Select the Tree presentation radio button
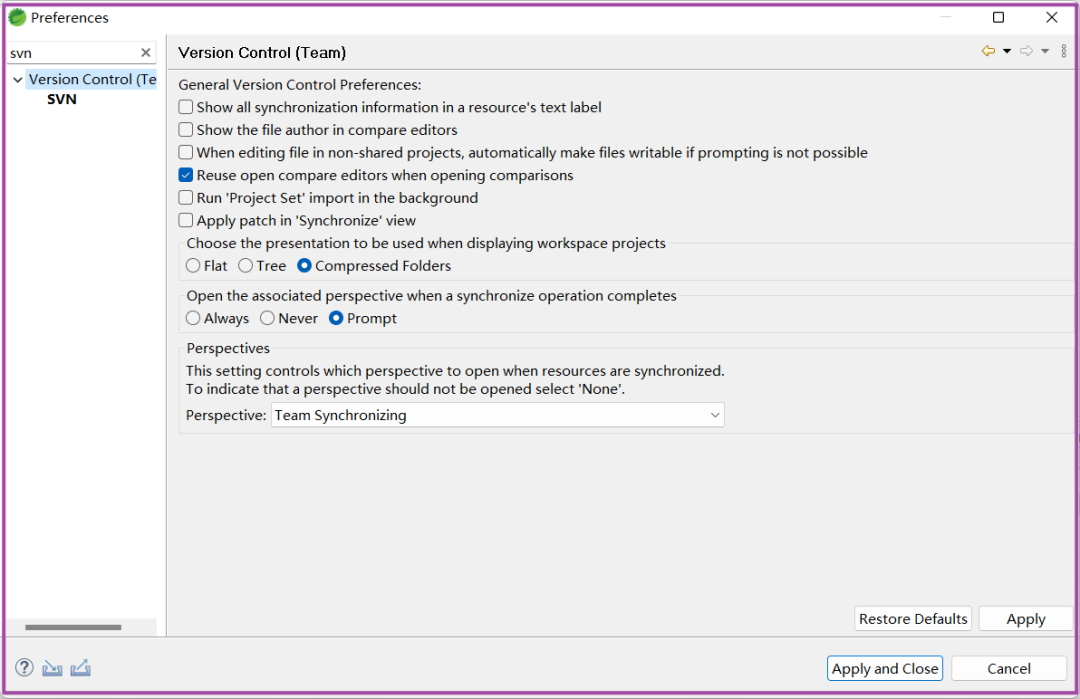 pyautogui.click(x=246, y=266)
